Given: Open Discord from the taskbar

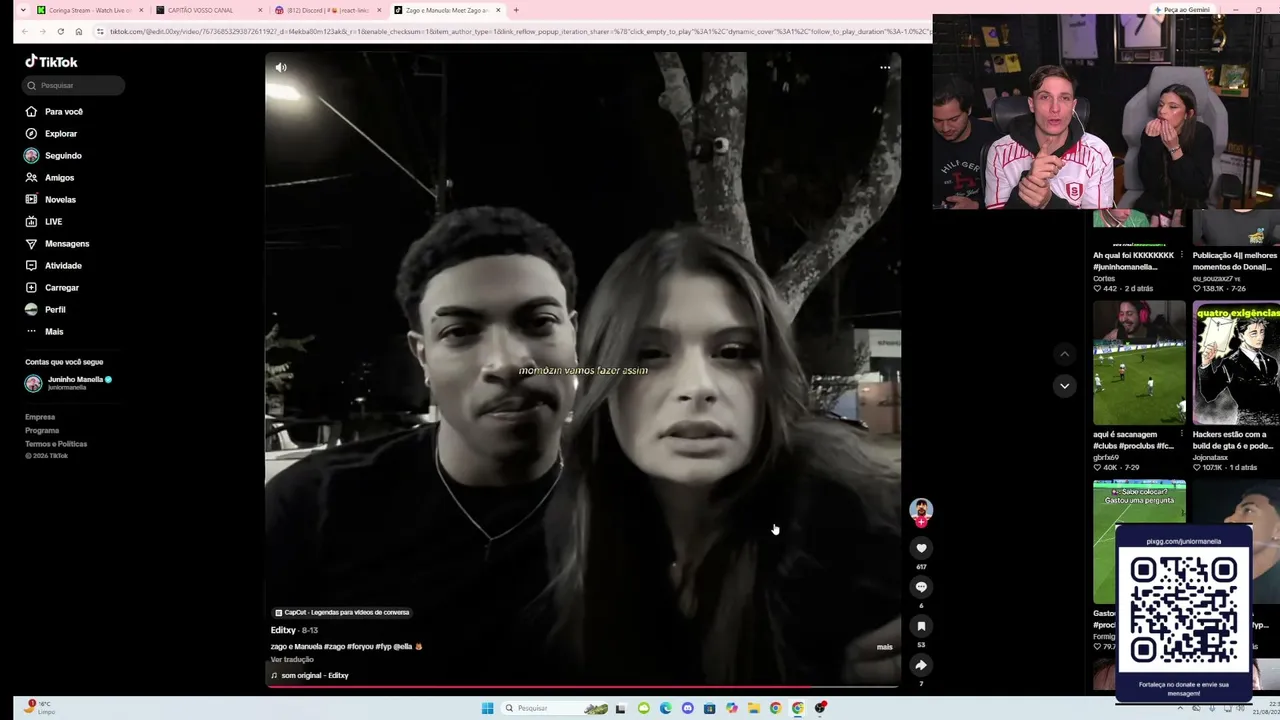Looking at the screenshot, I should 687,708.
